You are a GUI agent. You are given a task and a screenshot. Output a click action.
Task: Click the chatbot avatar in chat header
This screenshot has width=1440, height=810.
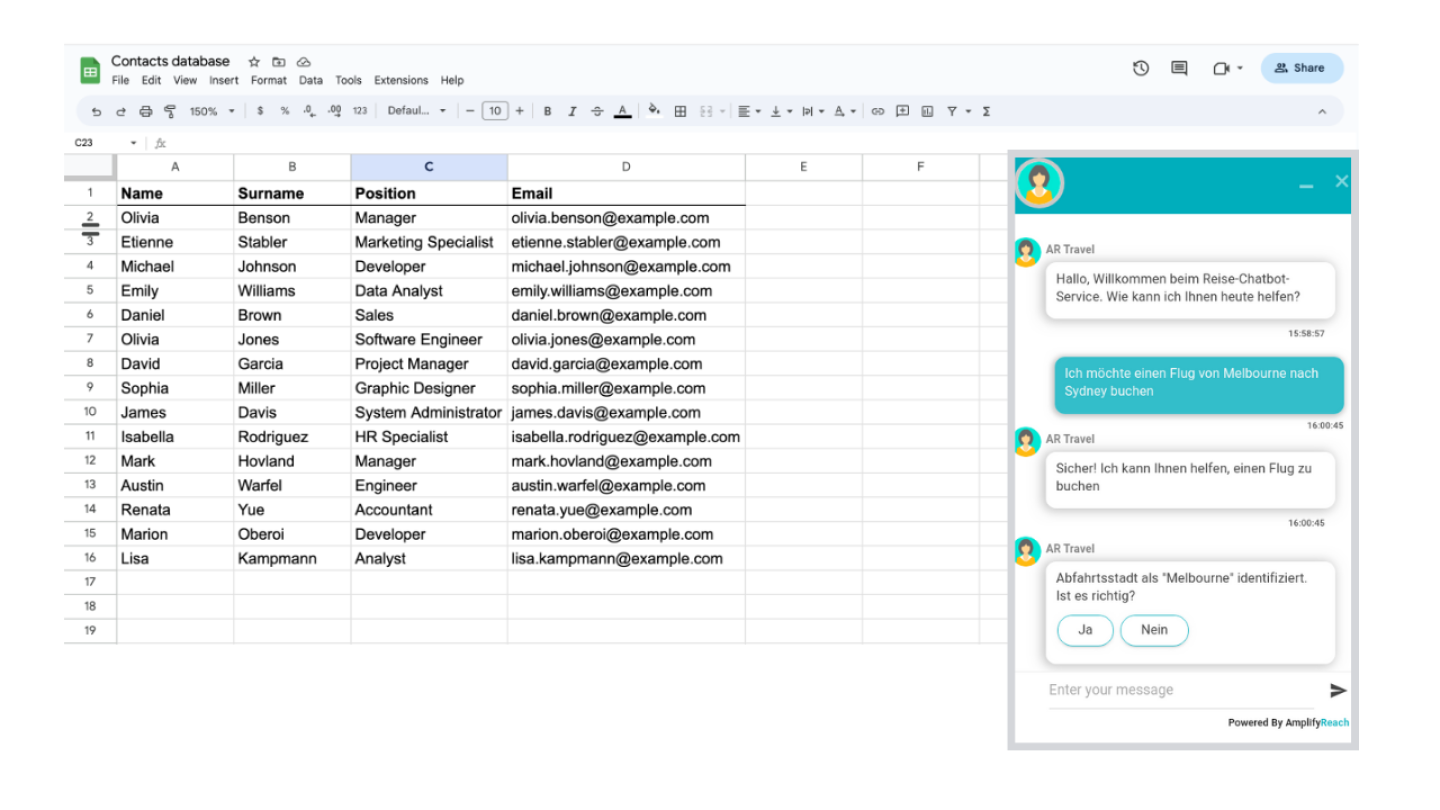[1040, 183]
